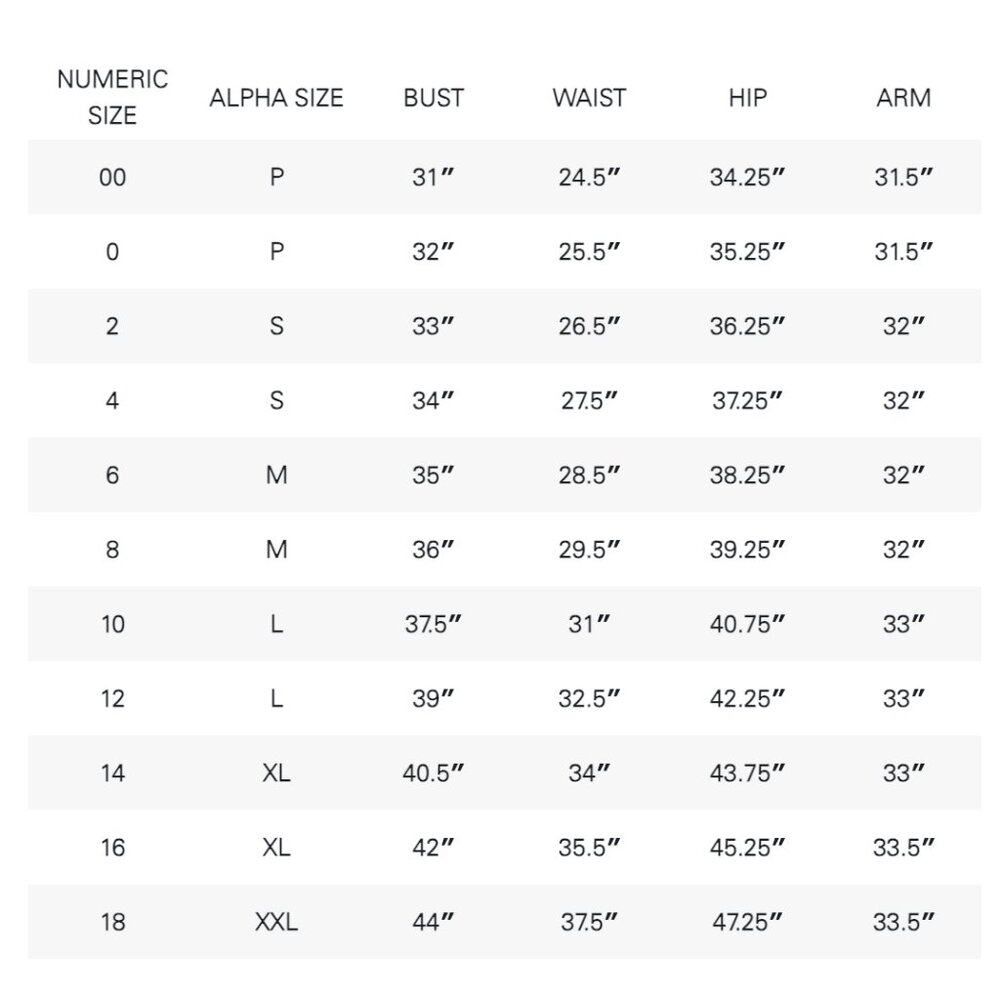Click the ALPHA SIZE column header
The width and height of the screenshot is (1000, 1000).
276,98
